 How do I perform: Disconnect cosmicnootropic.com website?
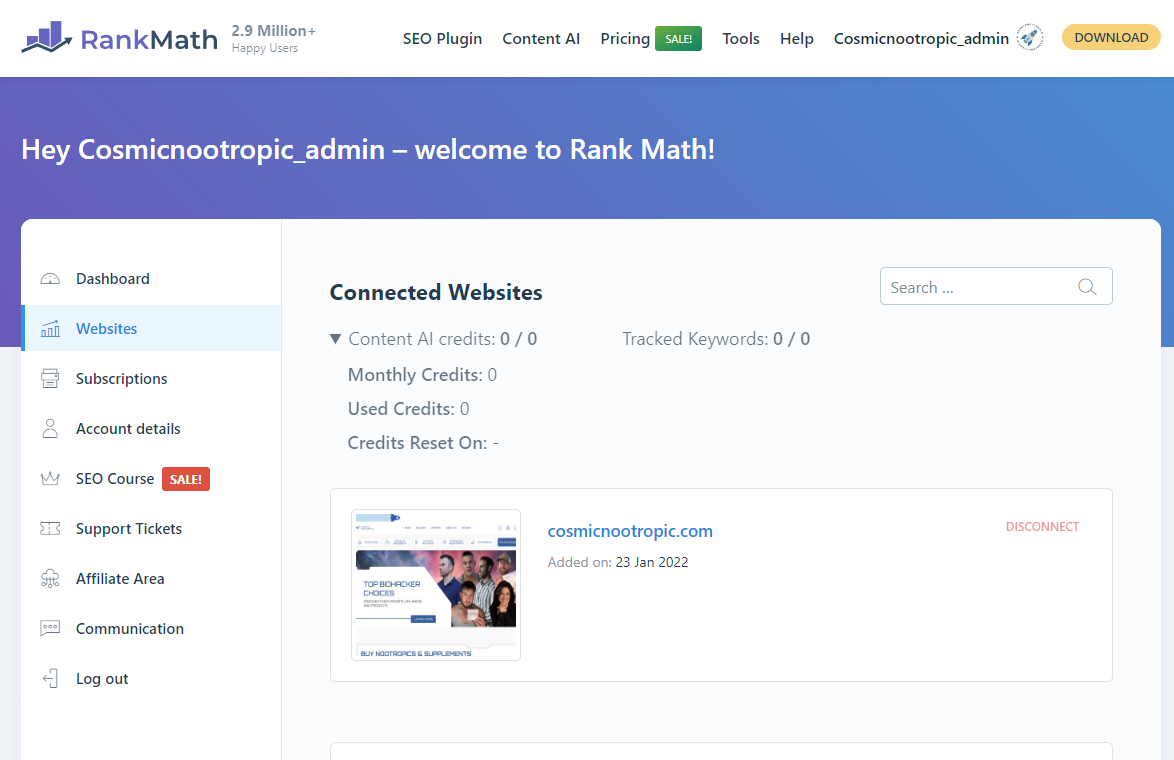[x=1042, y=526]
